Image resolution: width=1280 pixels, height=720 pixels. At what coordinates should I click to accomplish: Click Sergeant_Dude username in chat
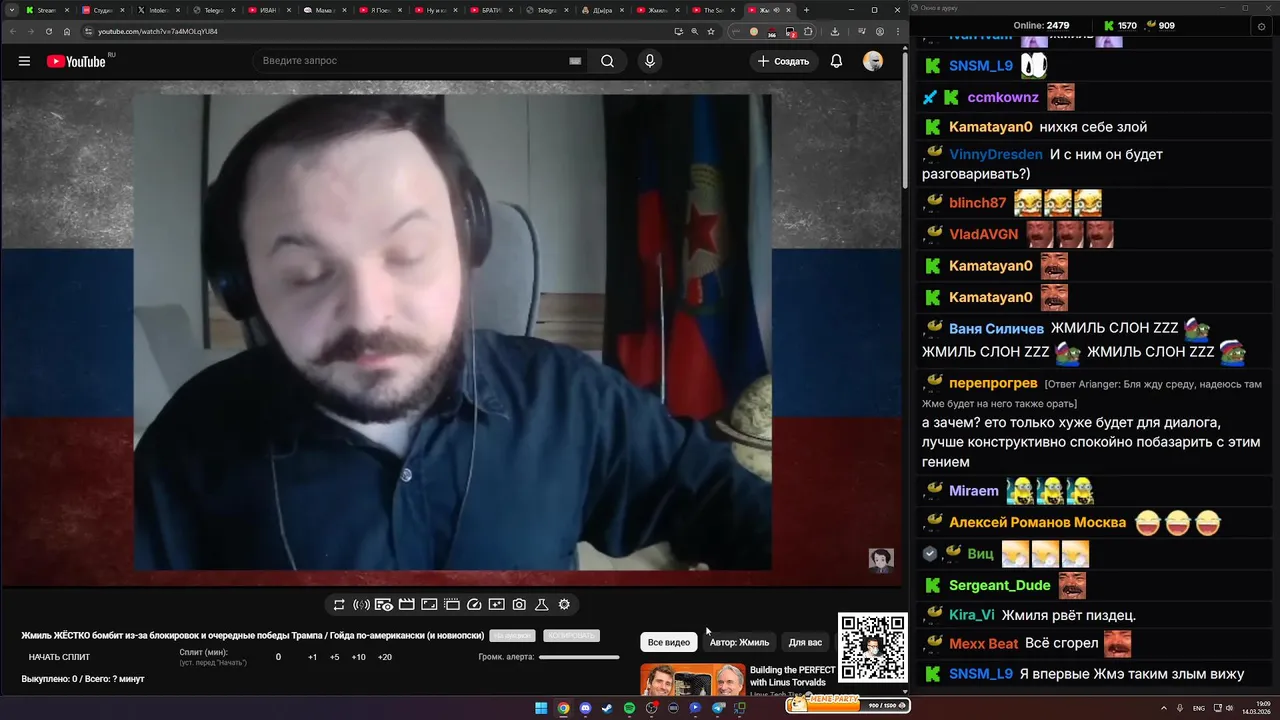coord(999,585)
